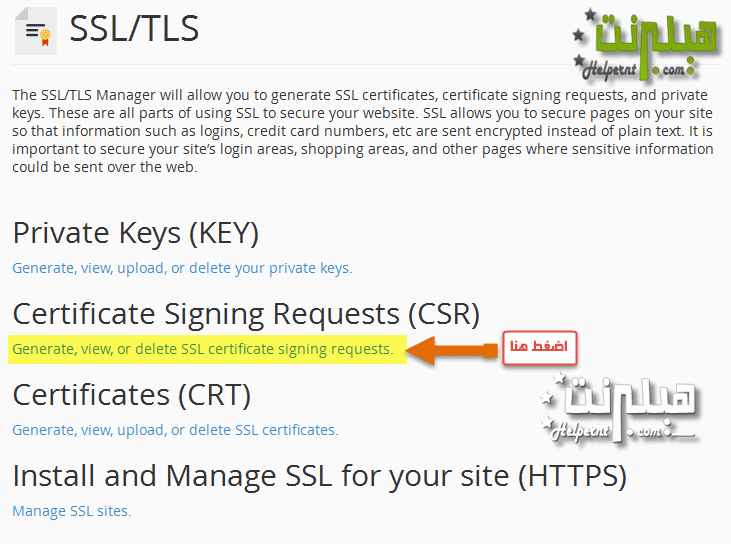Open the SSL certificates upload link

pyautogui.click(x=175, y=430)
